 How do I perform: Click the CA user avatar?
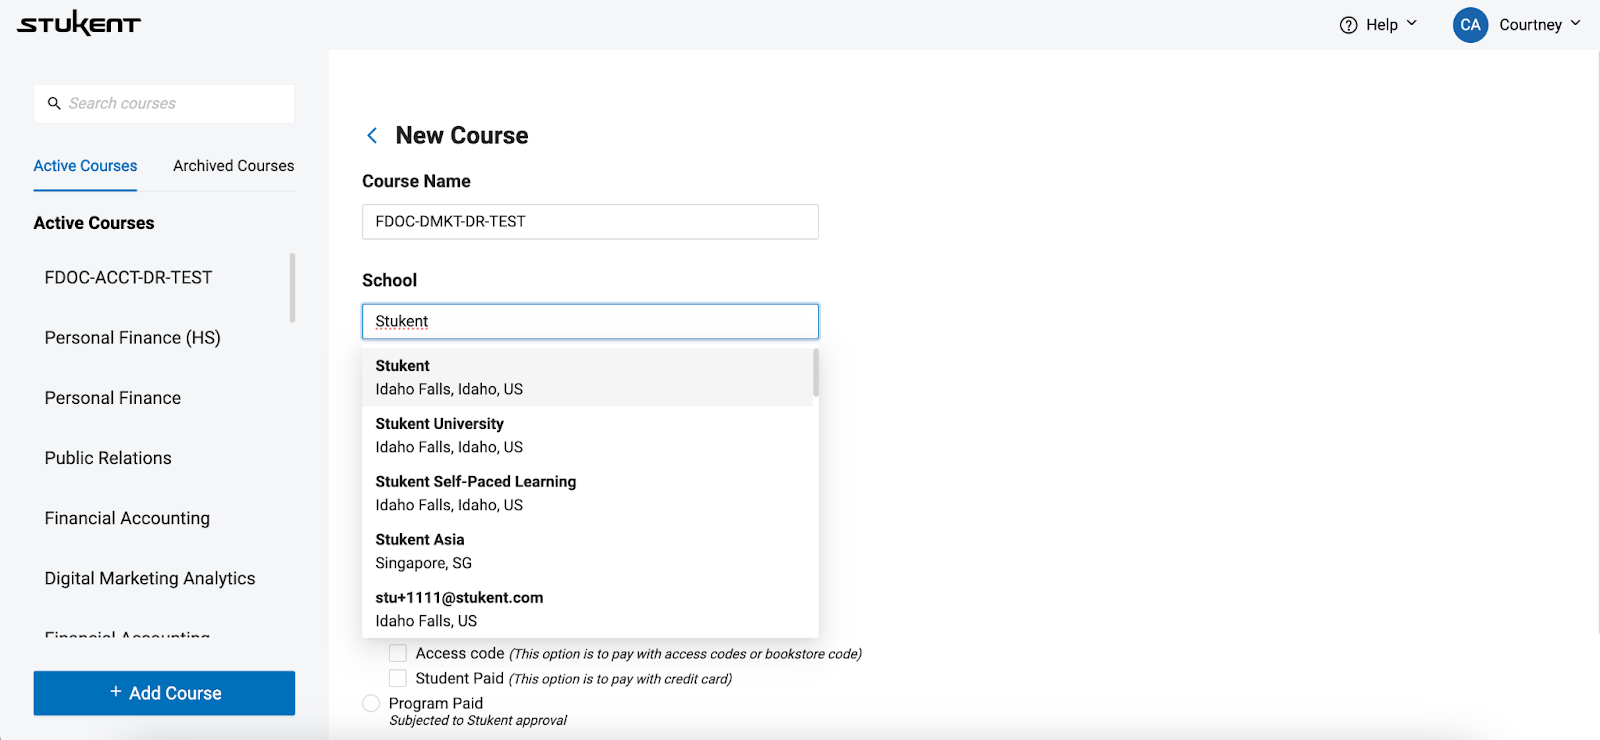click(1470, 25)
